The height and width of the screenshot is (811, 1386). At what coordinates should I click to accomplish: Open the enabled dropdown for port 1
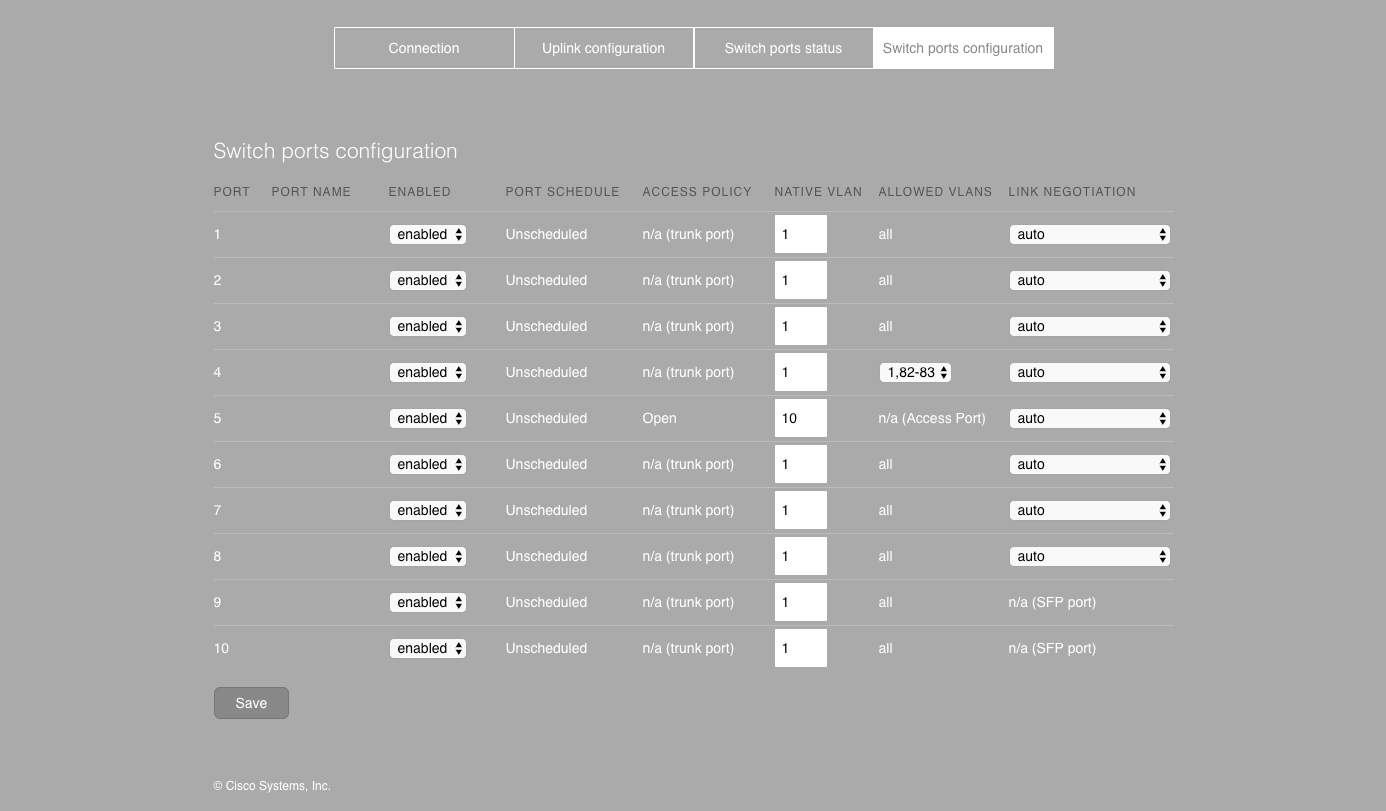click(x=428, y=235)
